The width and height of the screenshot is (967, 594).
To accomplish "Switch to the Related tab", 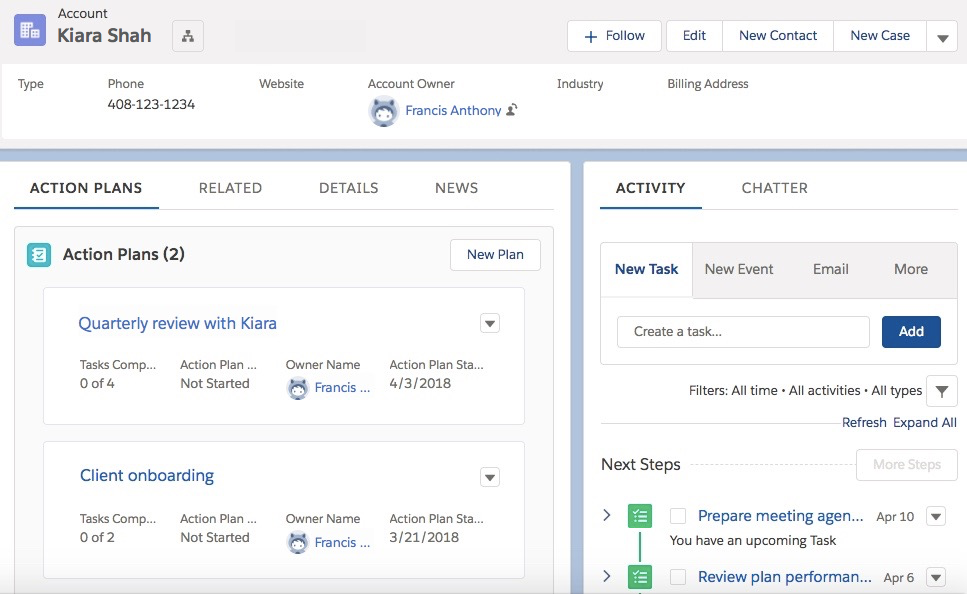I will pyautogui.click(x=230, y=188).
